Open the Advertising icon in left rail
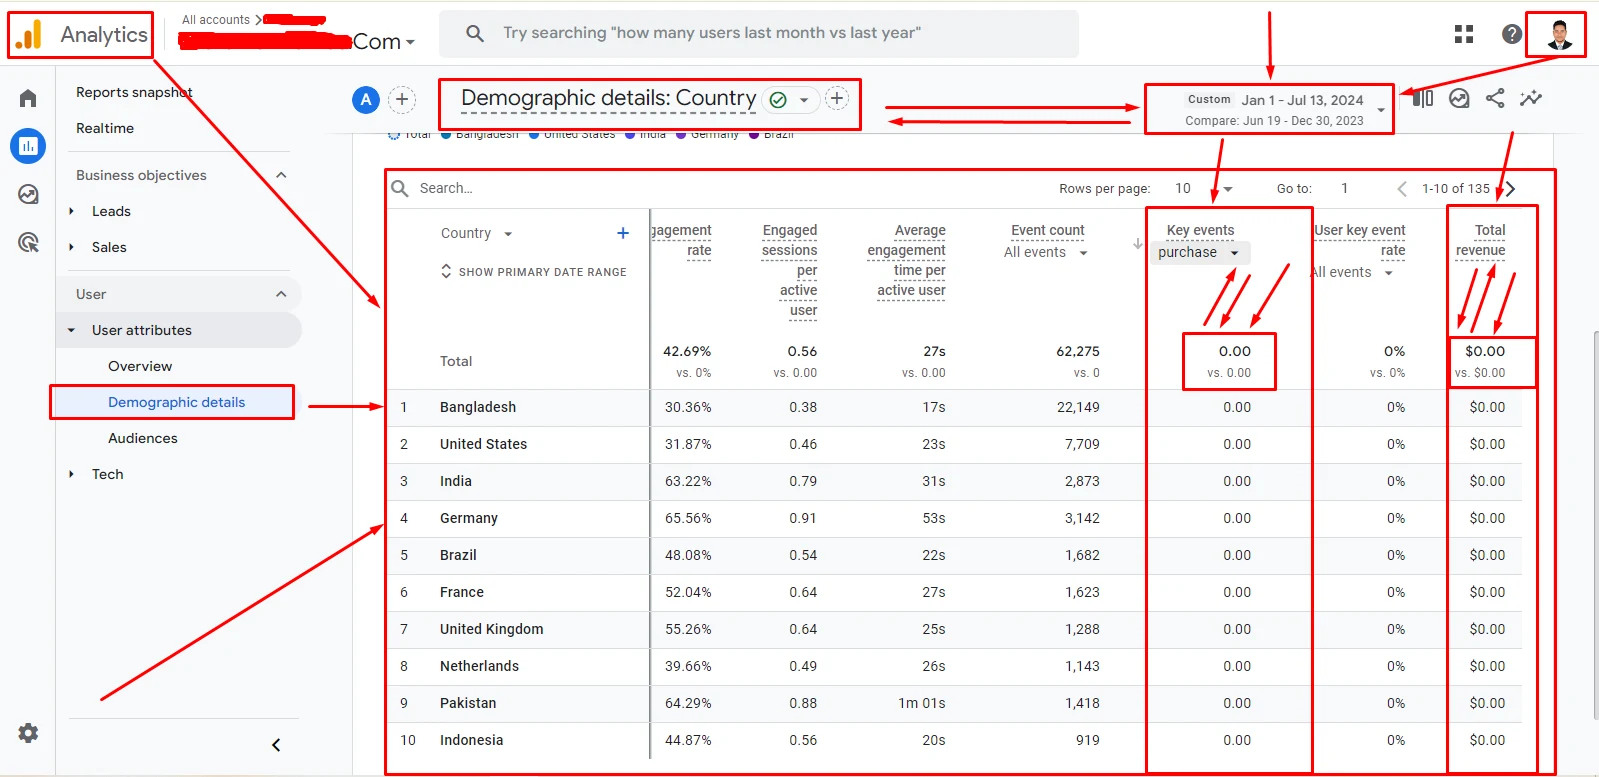Viewport: 1599px width, 777px height. (28, 242)
